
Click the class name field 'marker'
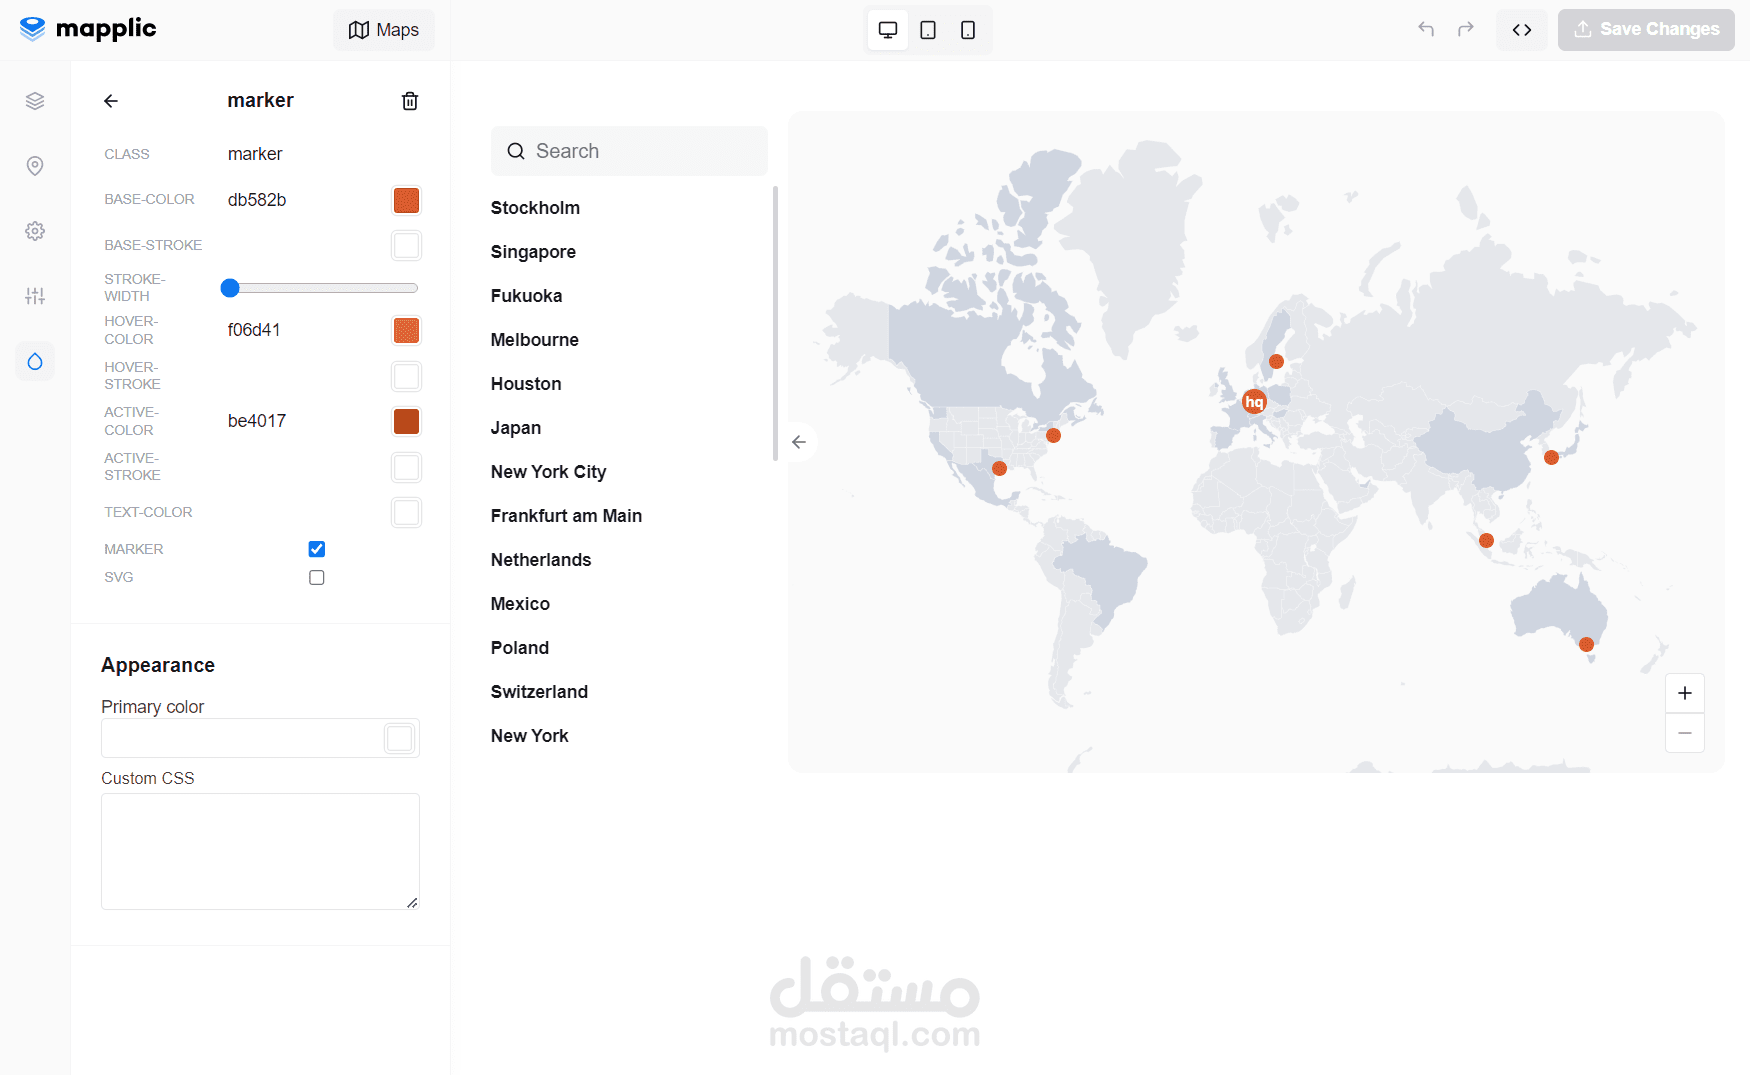click(255, 154)
